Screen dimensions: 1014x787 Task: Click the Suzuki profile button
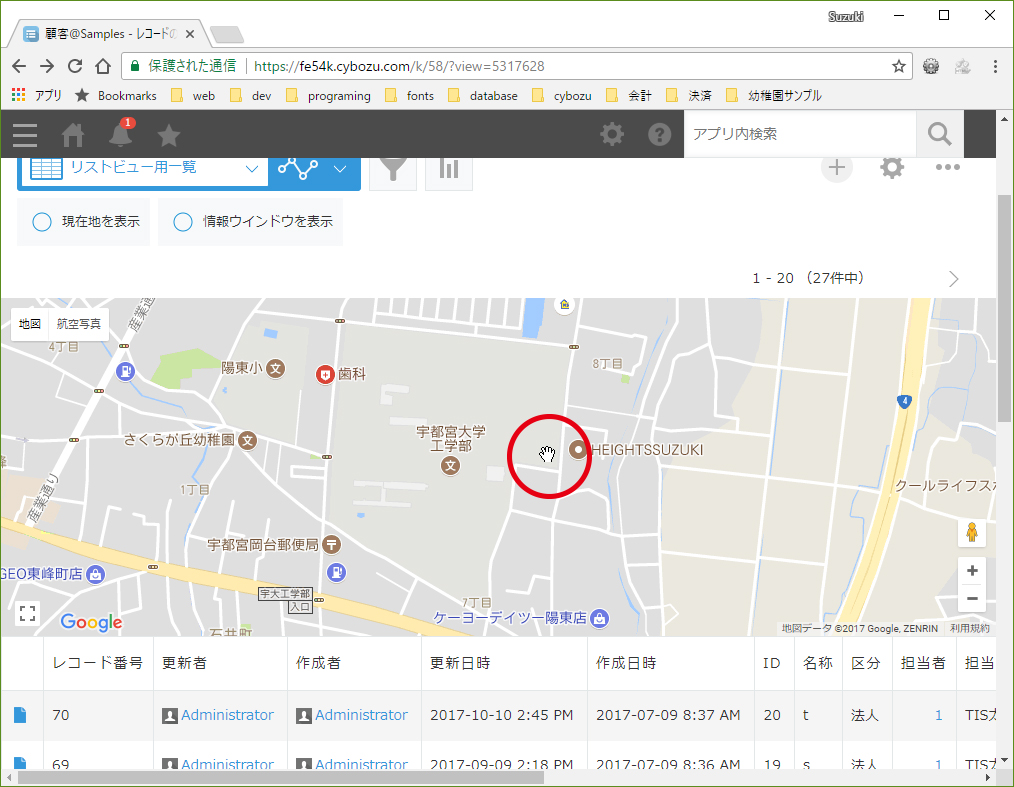tap(846, 16)
